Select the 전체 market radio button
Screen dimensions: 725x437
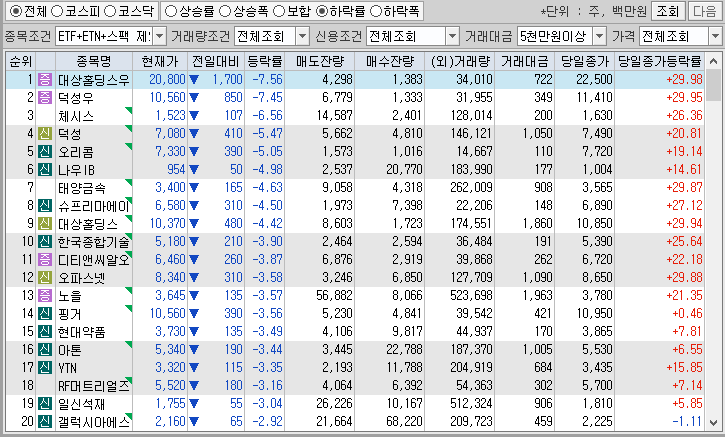pyautogui.click(x=16, y=11)
